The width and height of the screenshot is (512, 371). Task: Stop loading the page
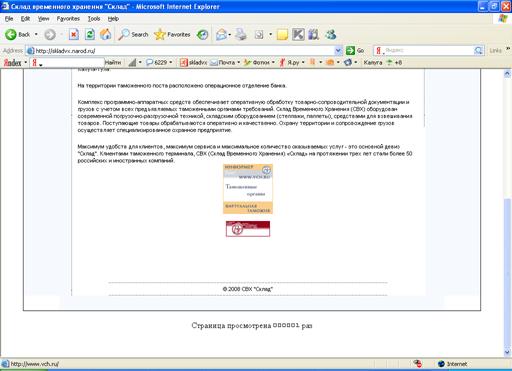click(74, 34)
